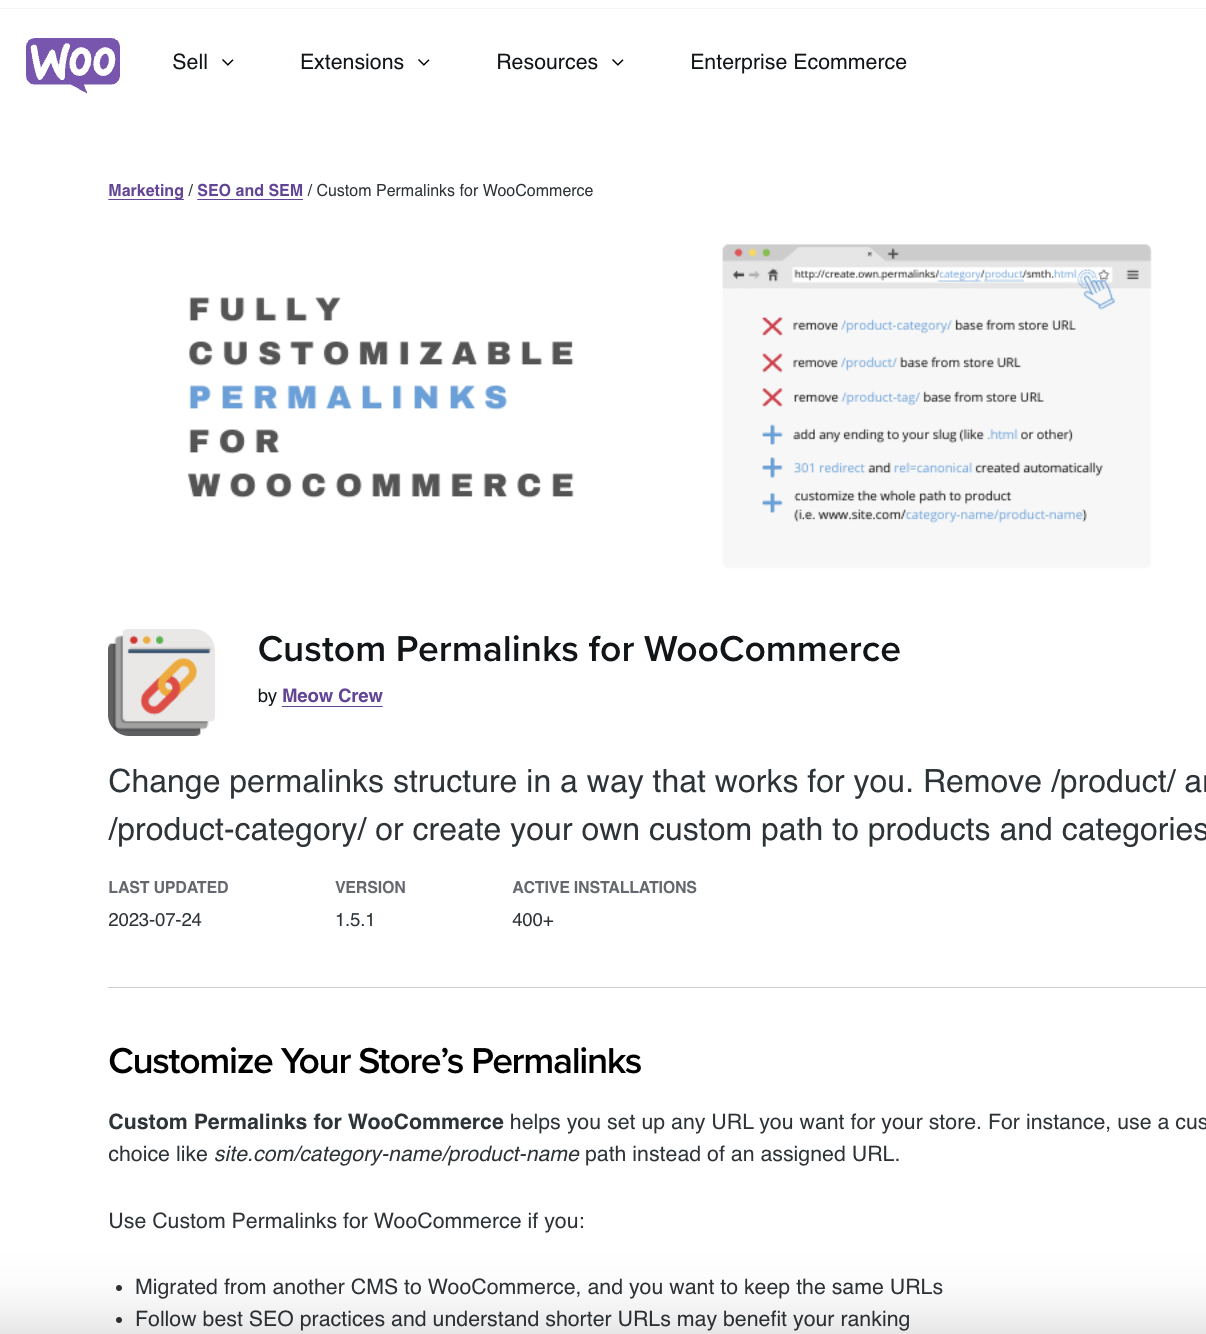
Task: Open the Meow Crew author link
Action: [332, 695]
